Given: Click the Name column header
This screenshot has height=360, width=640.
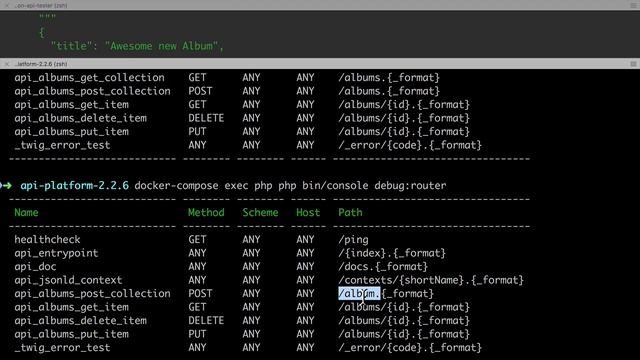Looking at the screenshot, I should tap(26, 212).
